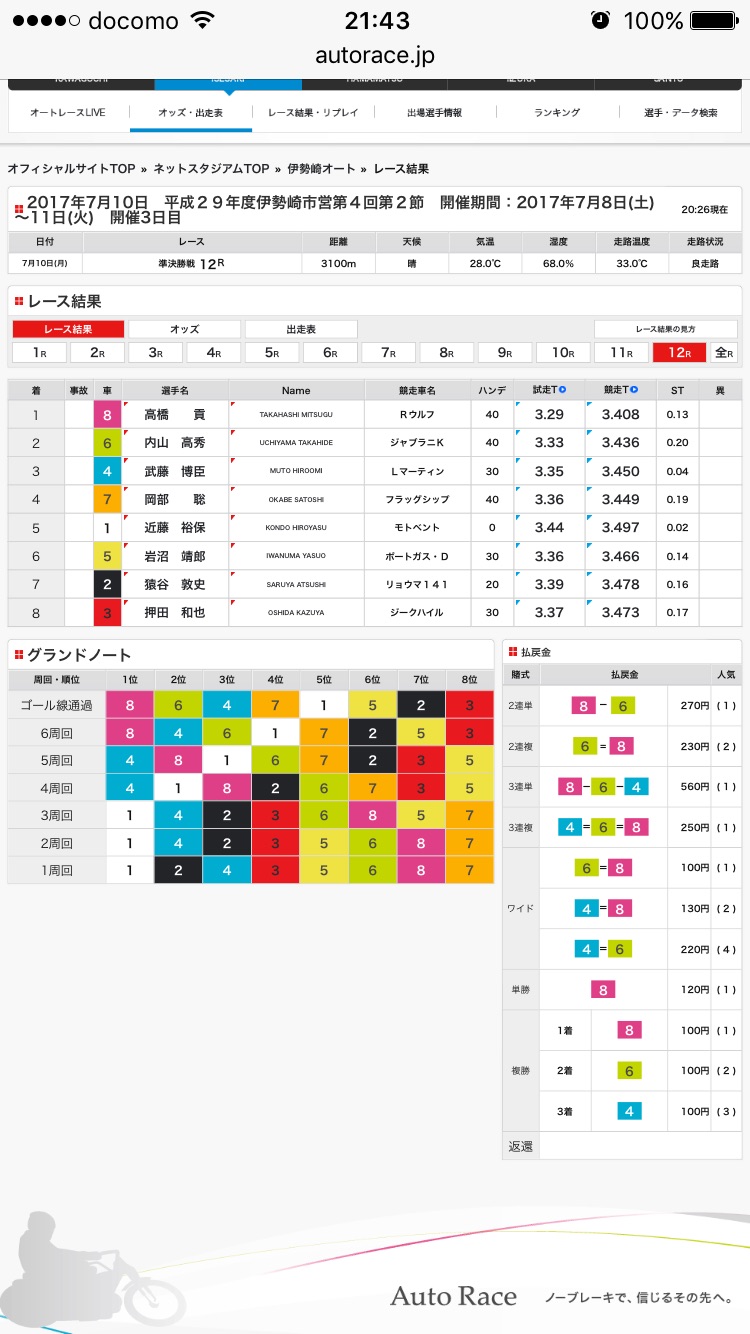Tap the blue number 4 car badge for 武藤 博臣
Screen dimensions: 750x1334
pos(107,470)
